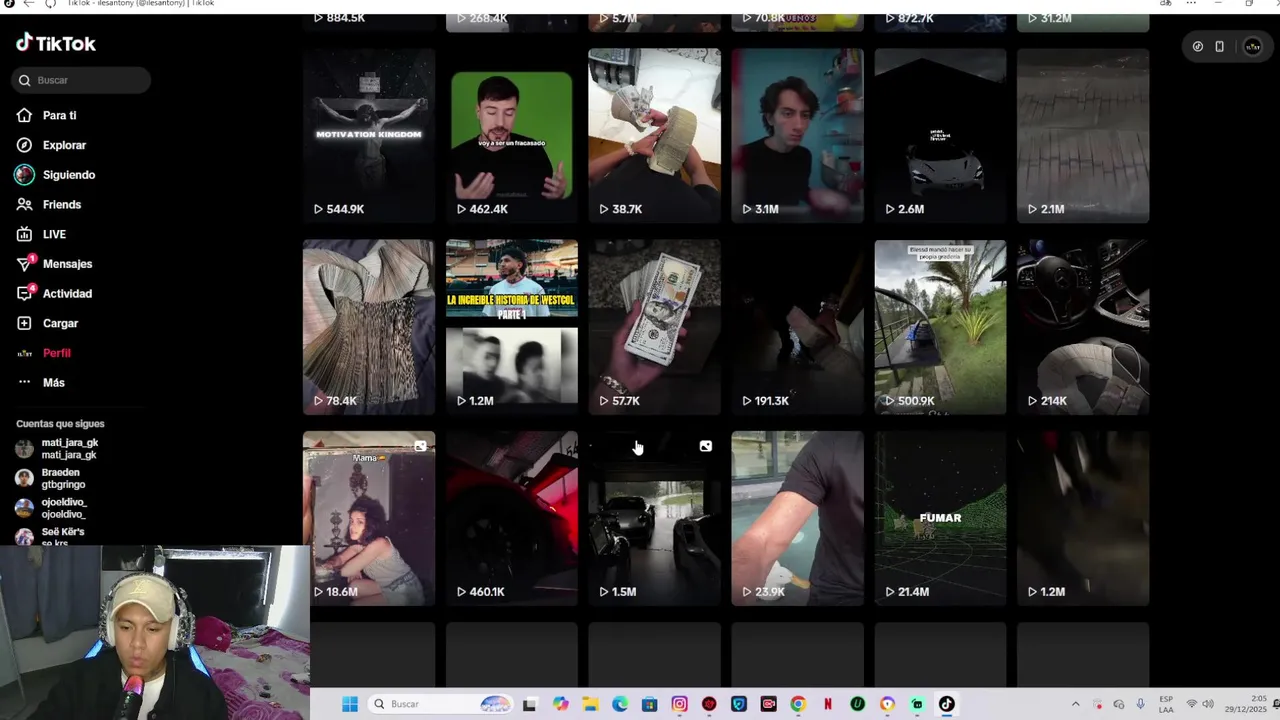Image resolution: width=1280 pixels, height=720 pixels.
Task: Open FUMAR video with 21.4M views
Action: 940,518
